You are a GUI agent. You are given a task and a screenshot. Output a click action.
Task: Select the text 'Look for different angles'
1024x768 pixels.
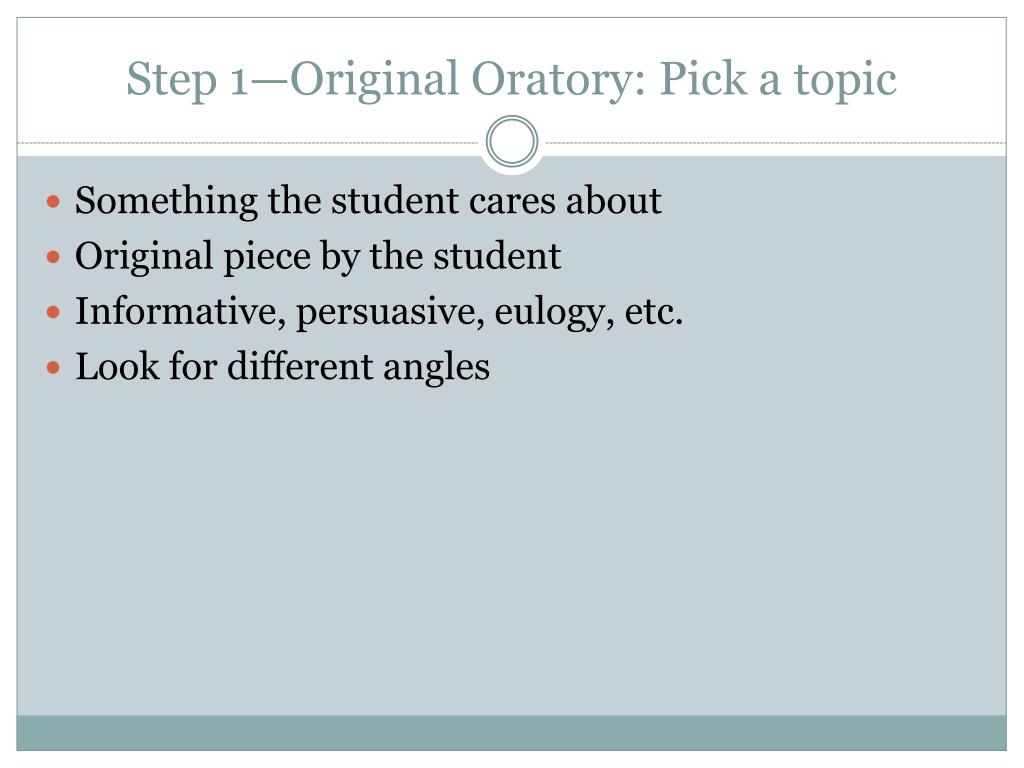point(282,367)
